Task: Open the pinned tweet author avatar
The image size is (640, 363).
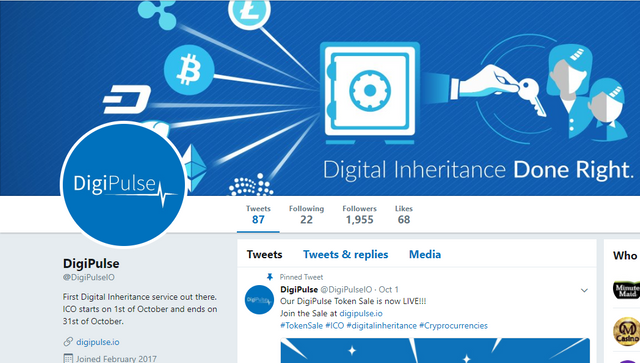Action: click(259, 300)
